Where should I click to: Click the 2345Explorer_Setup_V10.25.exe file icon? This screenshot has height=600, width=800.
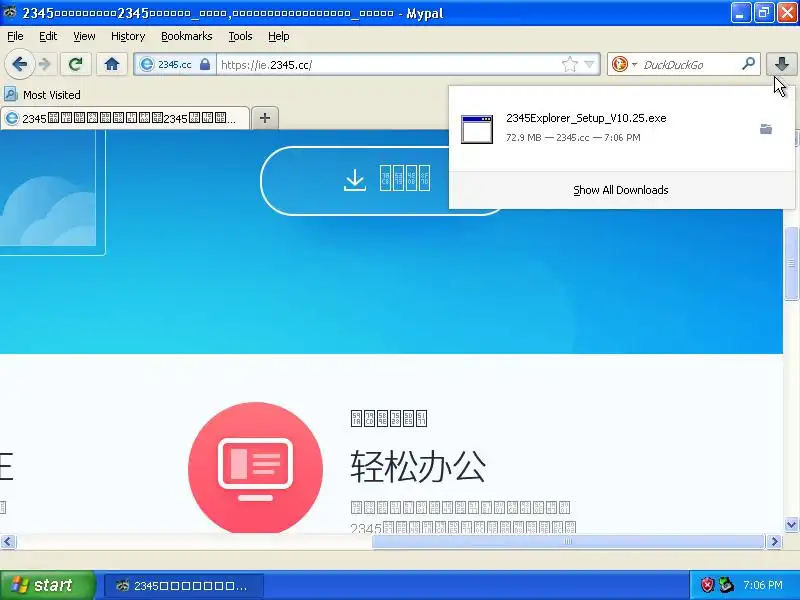coord(477,129)
